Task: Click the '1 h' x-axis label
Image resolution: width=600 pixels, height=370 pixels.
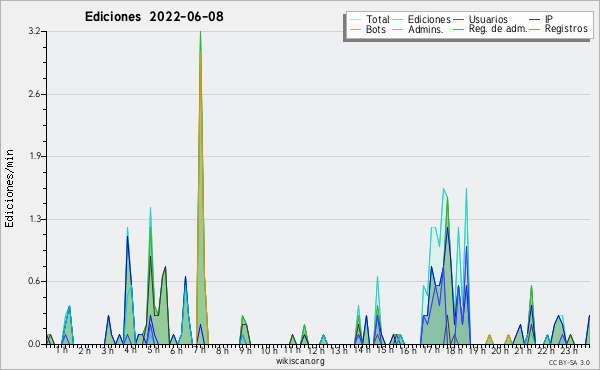Action: click(62, 350)
